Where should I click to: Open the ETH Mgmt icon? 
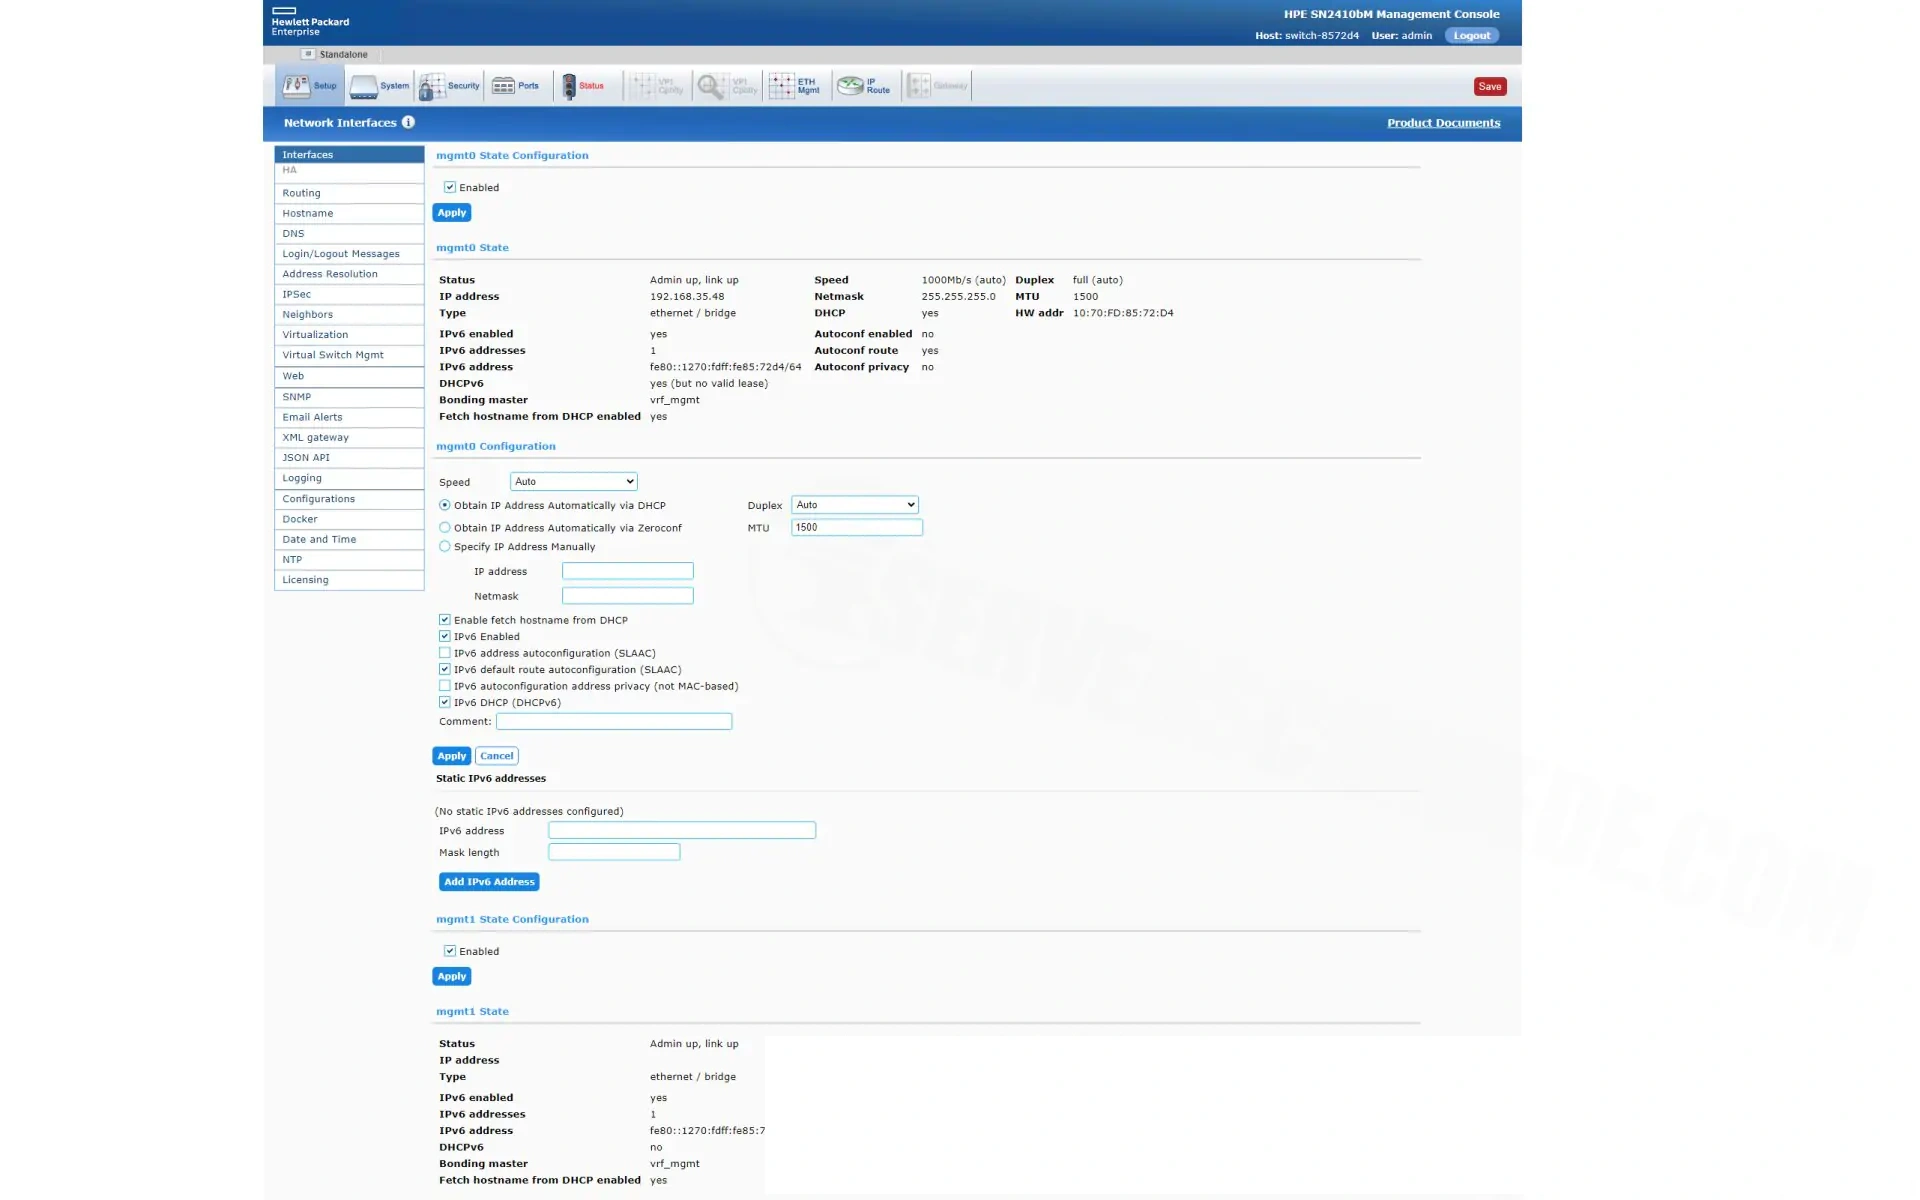pyautogui.click(x=782, y=86)
